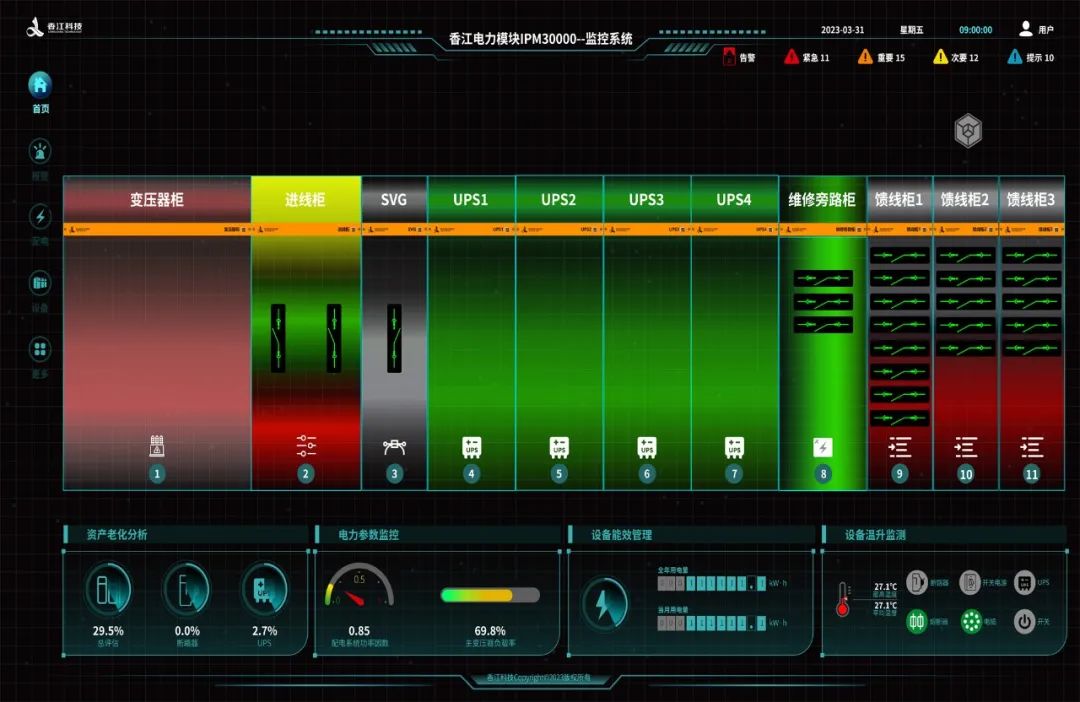Image resolution: width=1080 pixels, height=702 pixels.
Task: Click the green 电缆 icon in temperature panel
Action: coord(970,621)
